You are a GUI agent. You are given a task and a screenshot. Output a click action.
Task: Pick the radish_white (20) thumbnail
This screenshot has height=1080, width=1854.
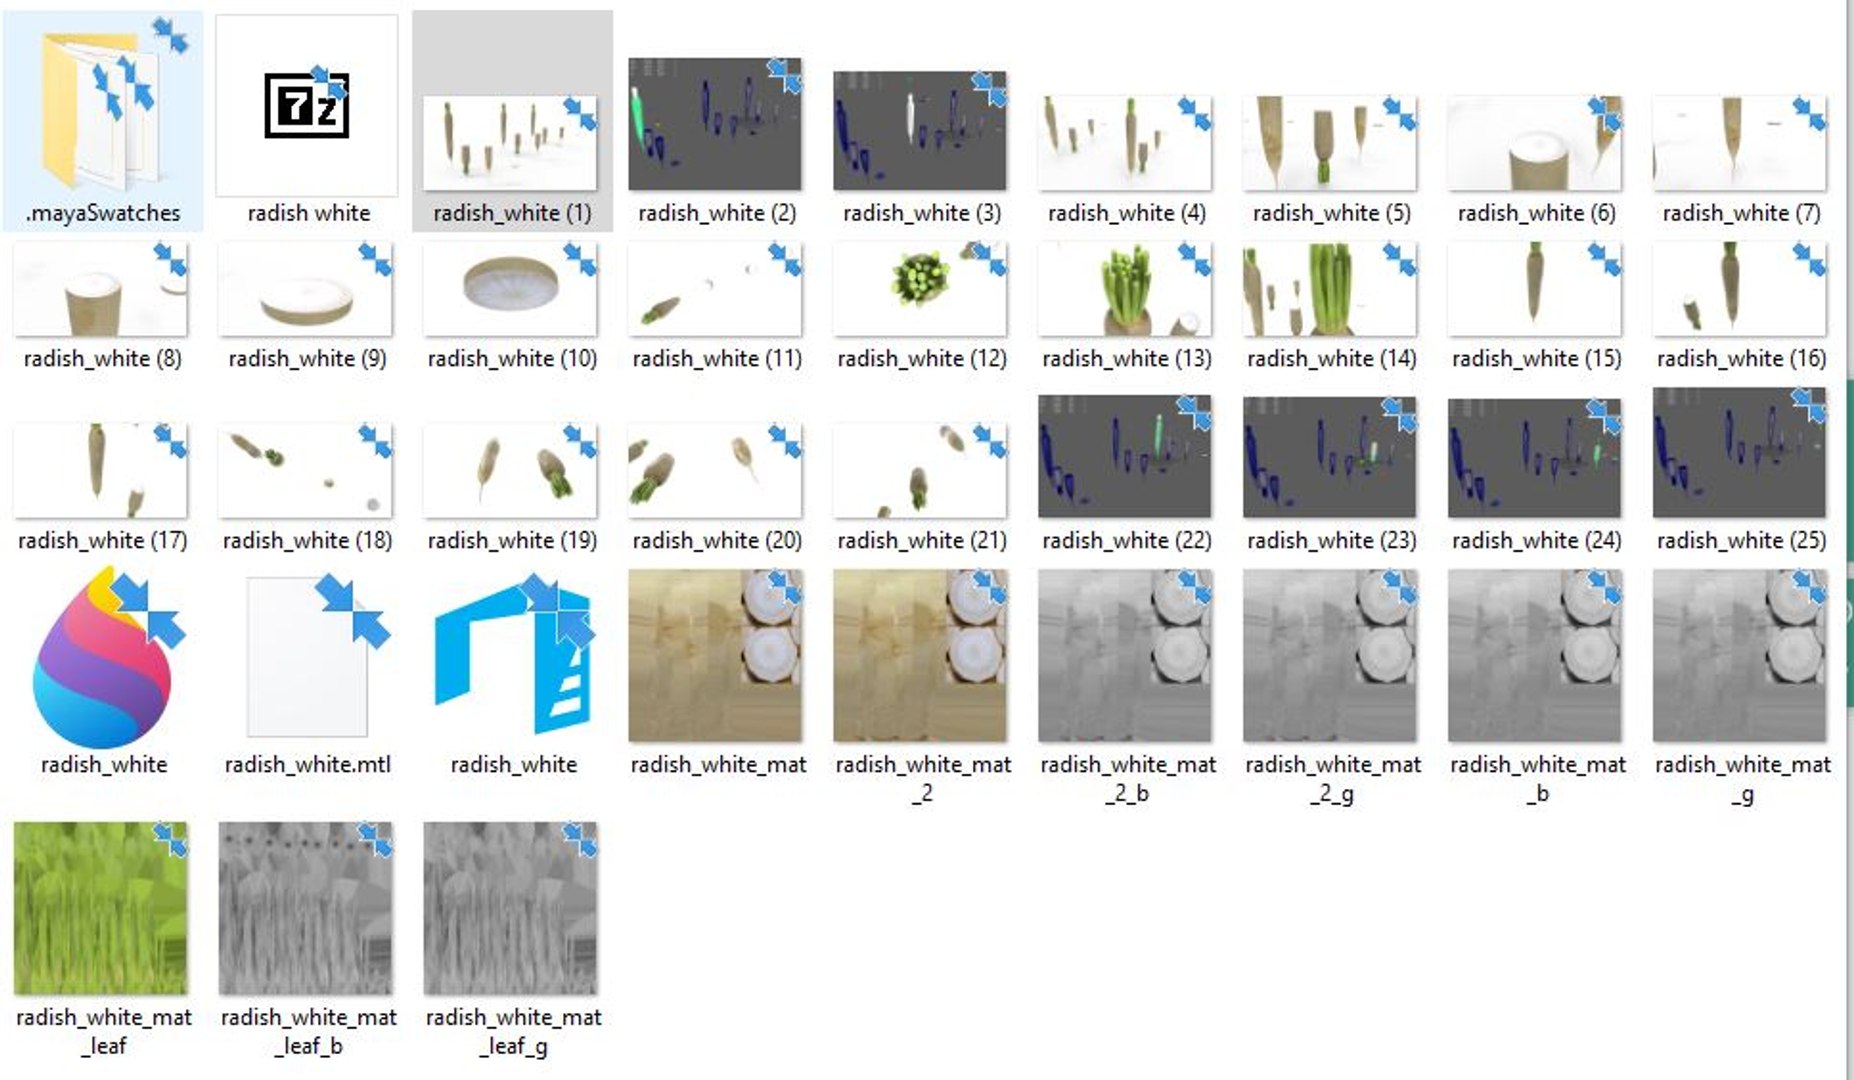tap(715, 470)
